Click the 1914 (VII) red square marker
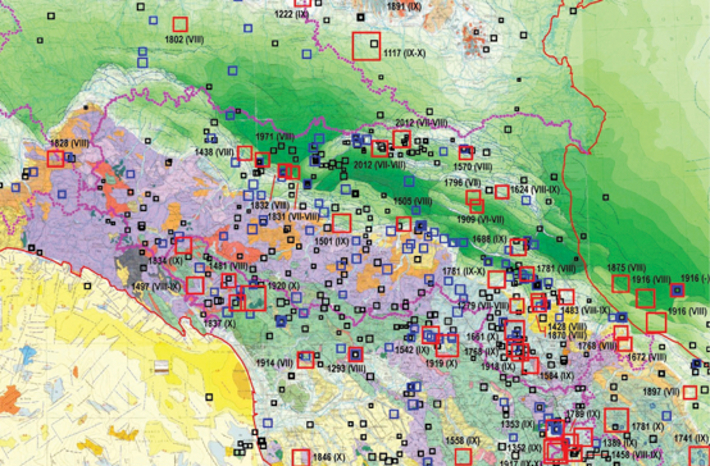This screenshot has height=466, width=710. (x=304, y=360)
